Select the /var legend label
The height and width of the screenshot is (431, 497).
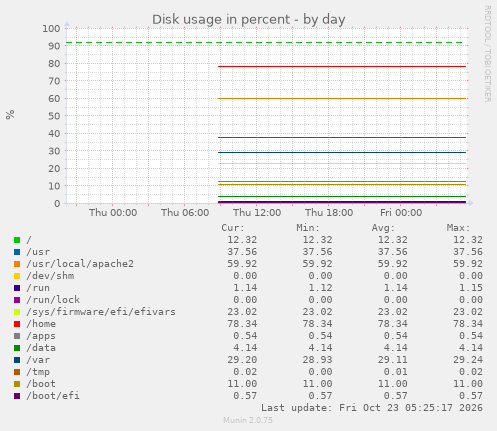[x=38, y=360]
